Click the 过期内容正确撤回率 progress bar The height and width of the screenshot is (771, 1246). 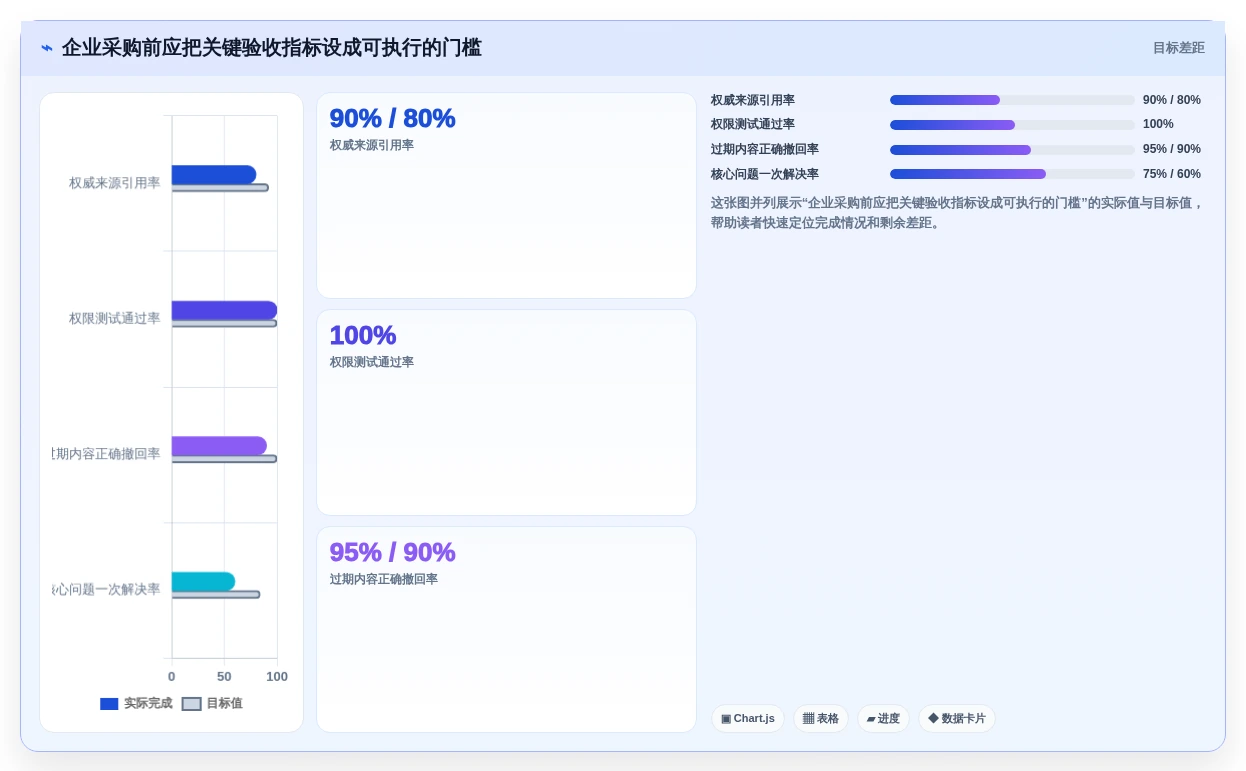(x=1012, y=150)
